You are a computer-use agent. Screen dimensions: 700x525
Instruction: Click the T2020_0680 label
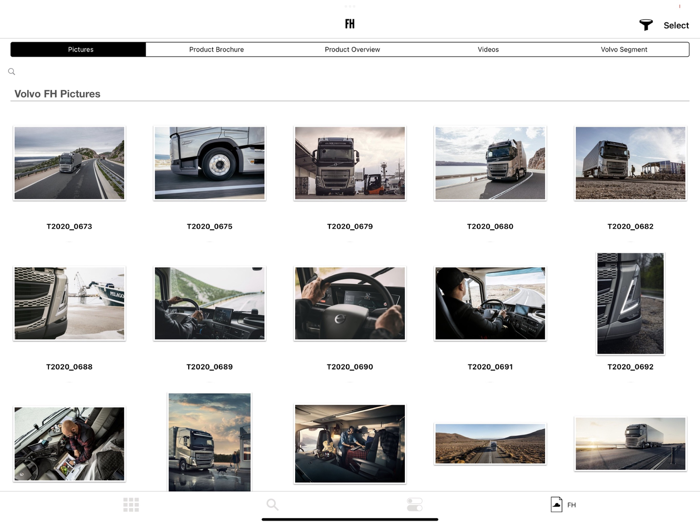pyautogui.click(x=490, y=226)
